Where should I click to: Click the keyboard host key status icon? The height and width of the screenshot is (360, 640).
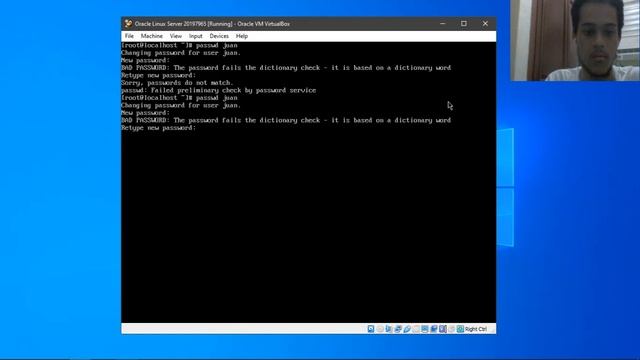460,329
